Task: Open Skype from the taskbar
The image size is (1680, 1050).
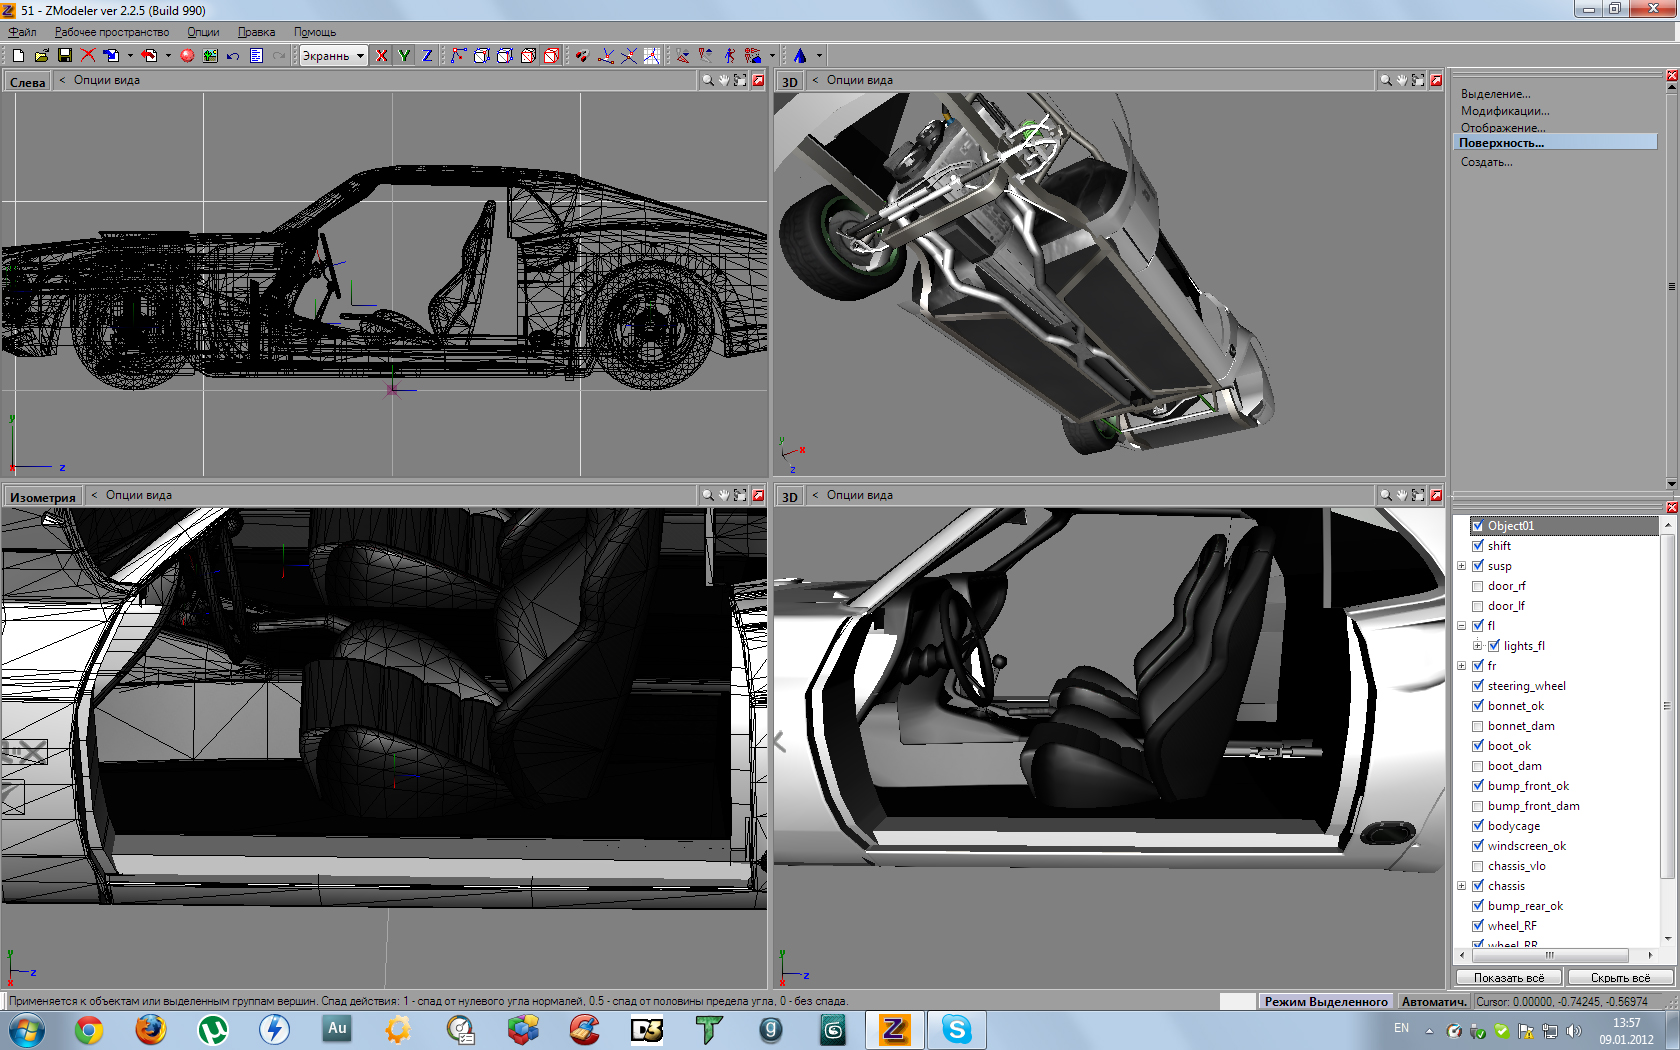Action: coord(956,1029)
